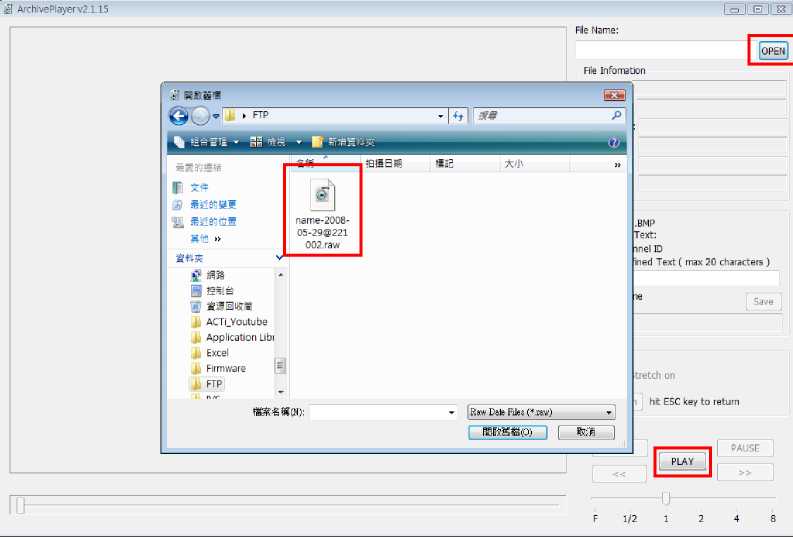Open the organize menu in dialog toolbar
The image size is (793, 537).
tap(207, 142)
